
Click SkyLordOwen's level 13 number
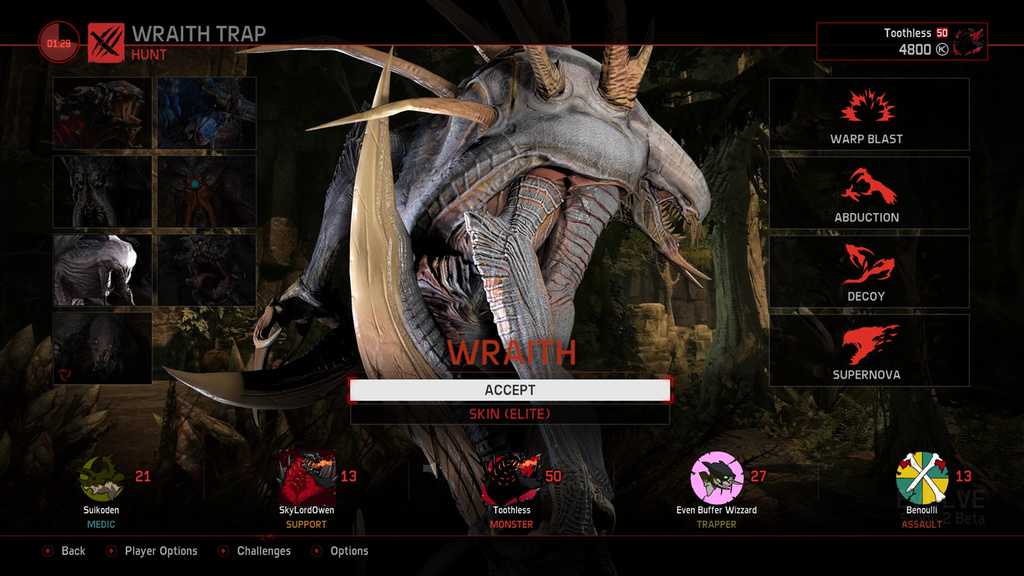click(x=349, y=476)
